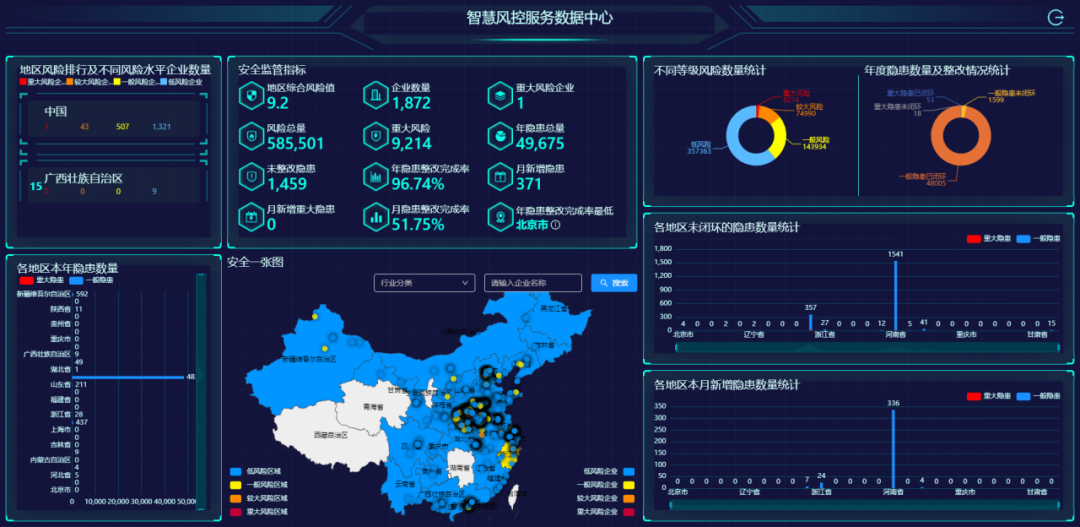The height and width of the screenshot is (527, 1080).
Task: Select 青海省 on the map
Action: pos(373,407)
